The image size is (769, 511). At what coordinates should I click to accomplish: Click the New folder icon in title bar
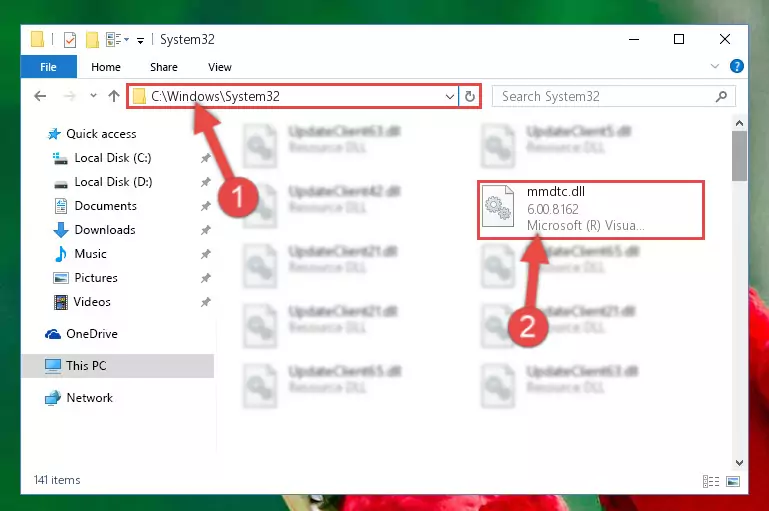point(92,40)
